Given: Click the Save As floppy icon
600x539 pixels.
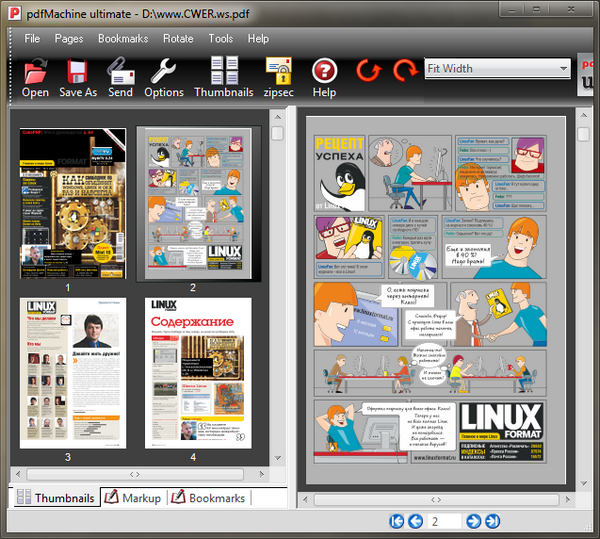Looking at the screenshot, I should [78, 72].
